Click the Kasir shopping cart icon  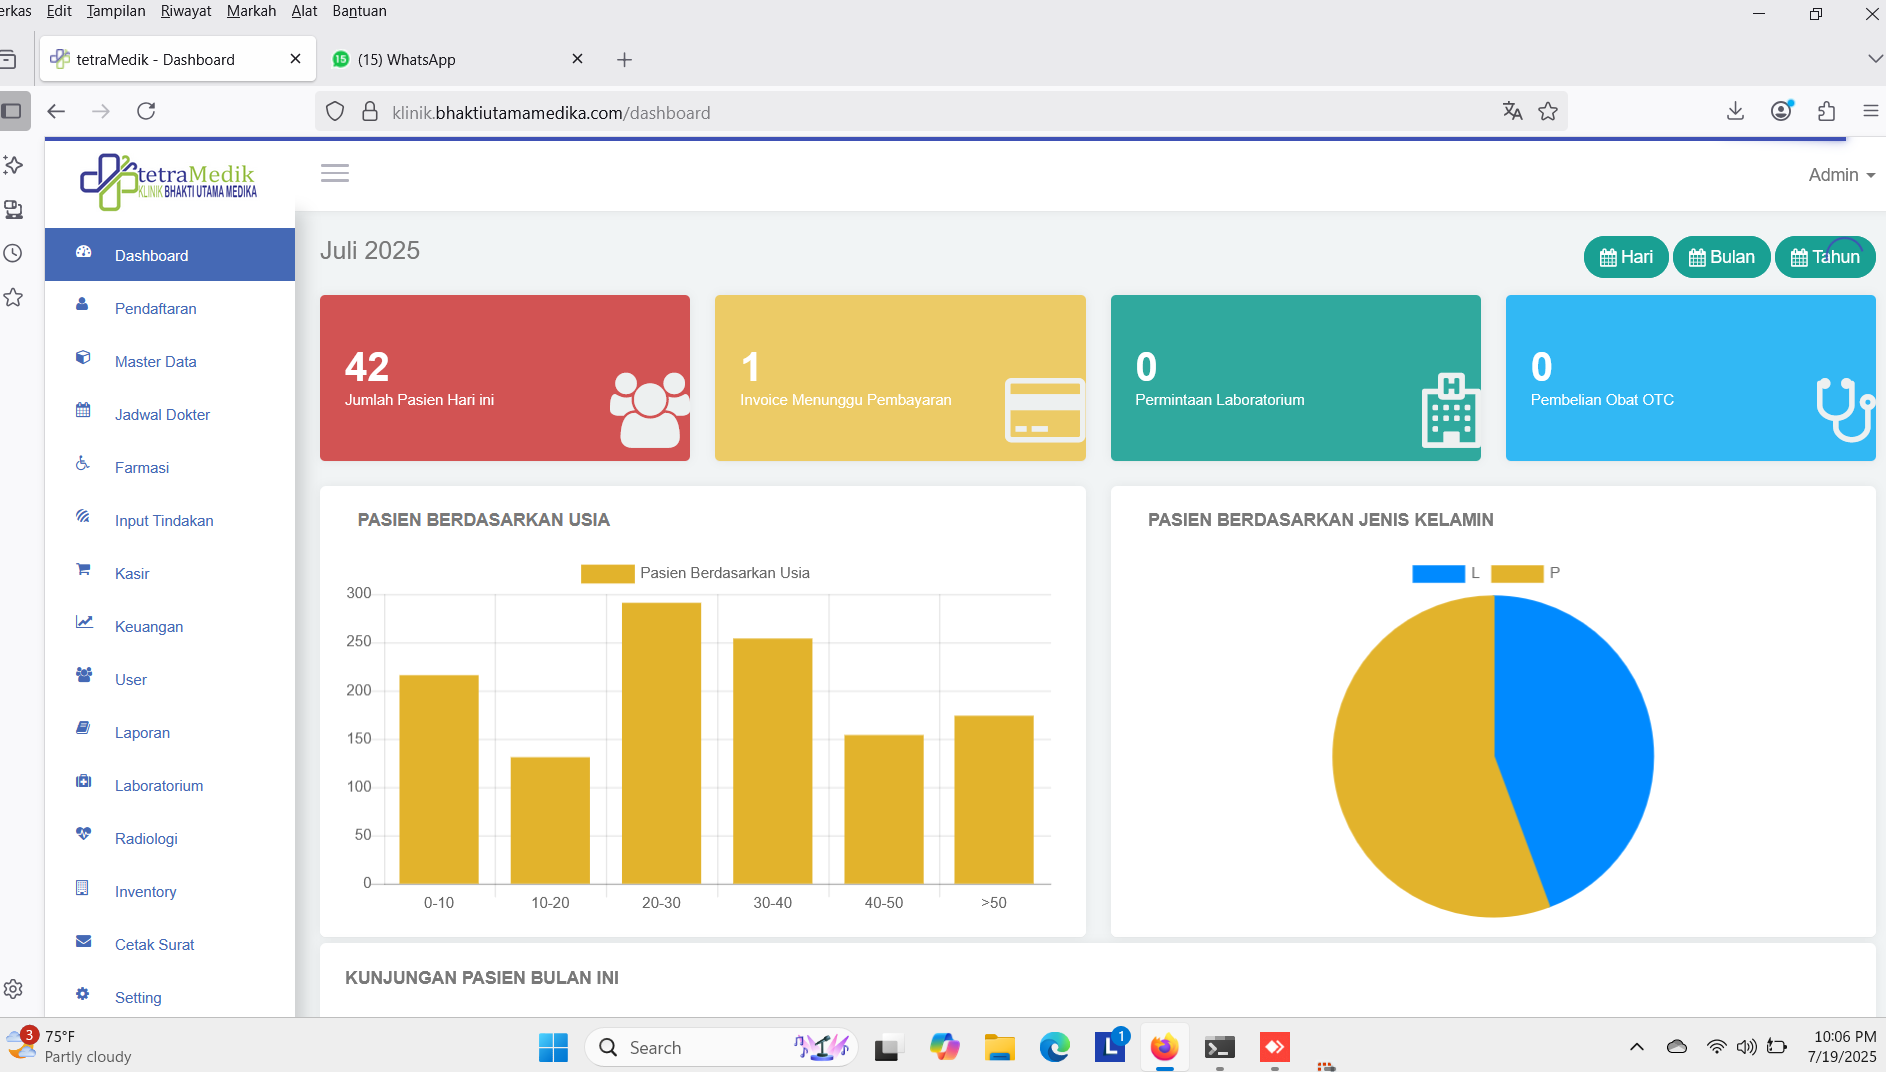point(84,570)
